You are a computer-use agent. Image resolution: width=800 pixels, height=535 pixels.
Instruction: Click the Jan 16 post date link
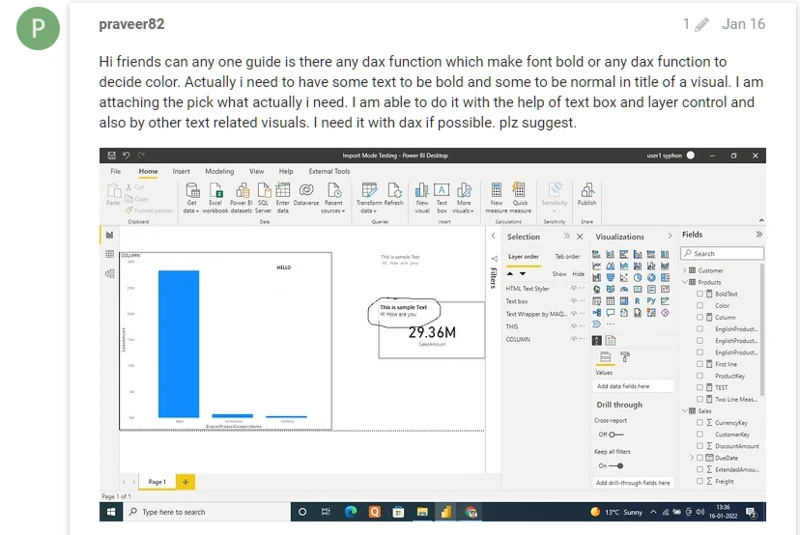coord(743,24)
